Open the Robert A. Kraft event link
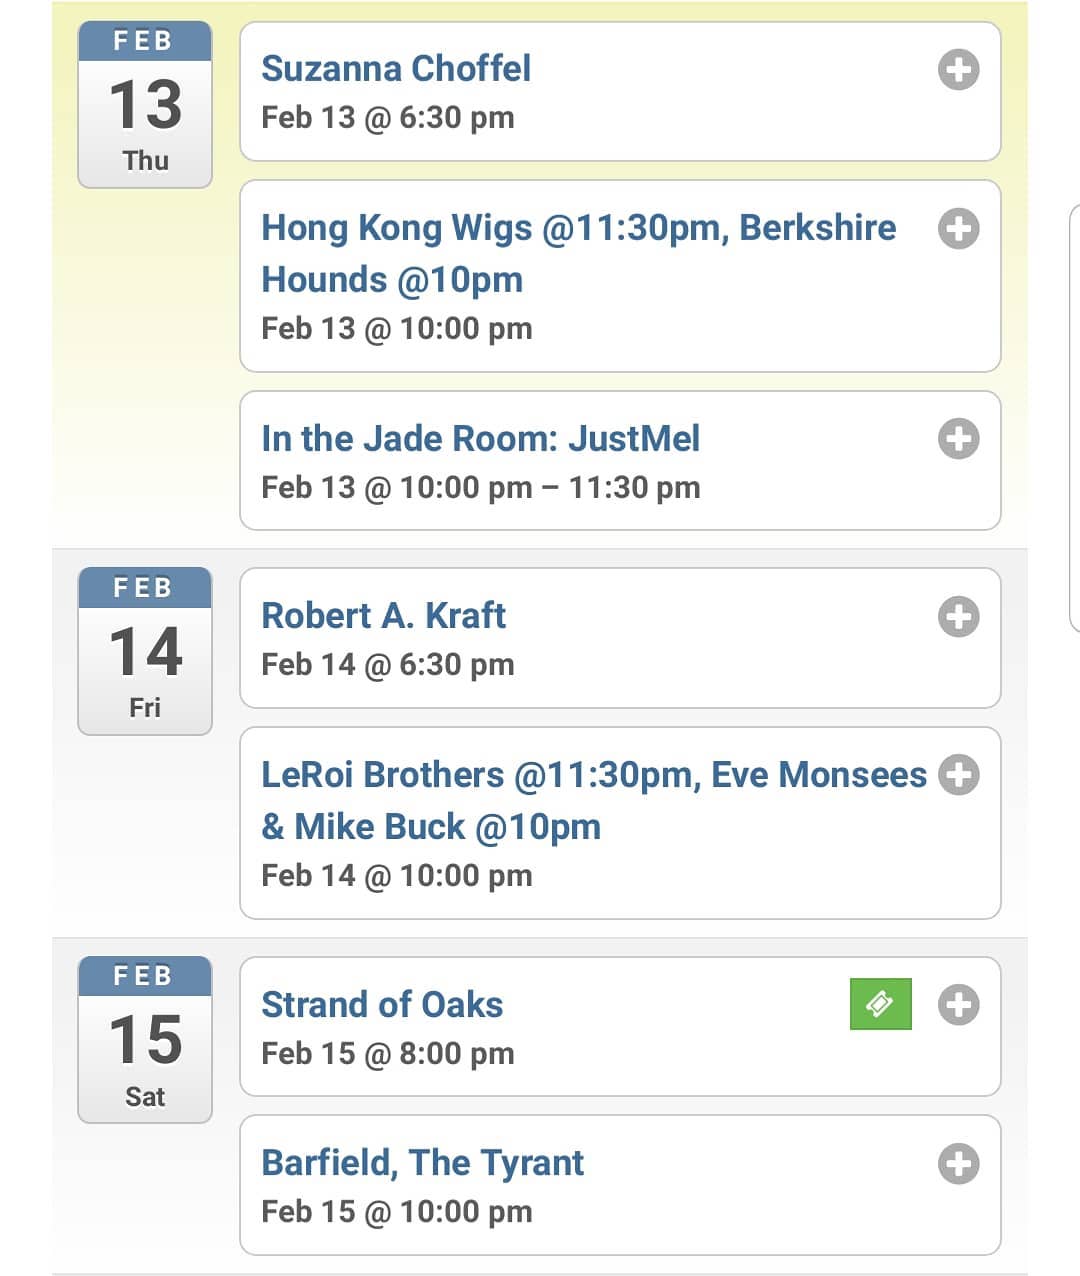Screen dimensions: 1080x1276 [383, 616]
